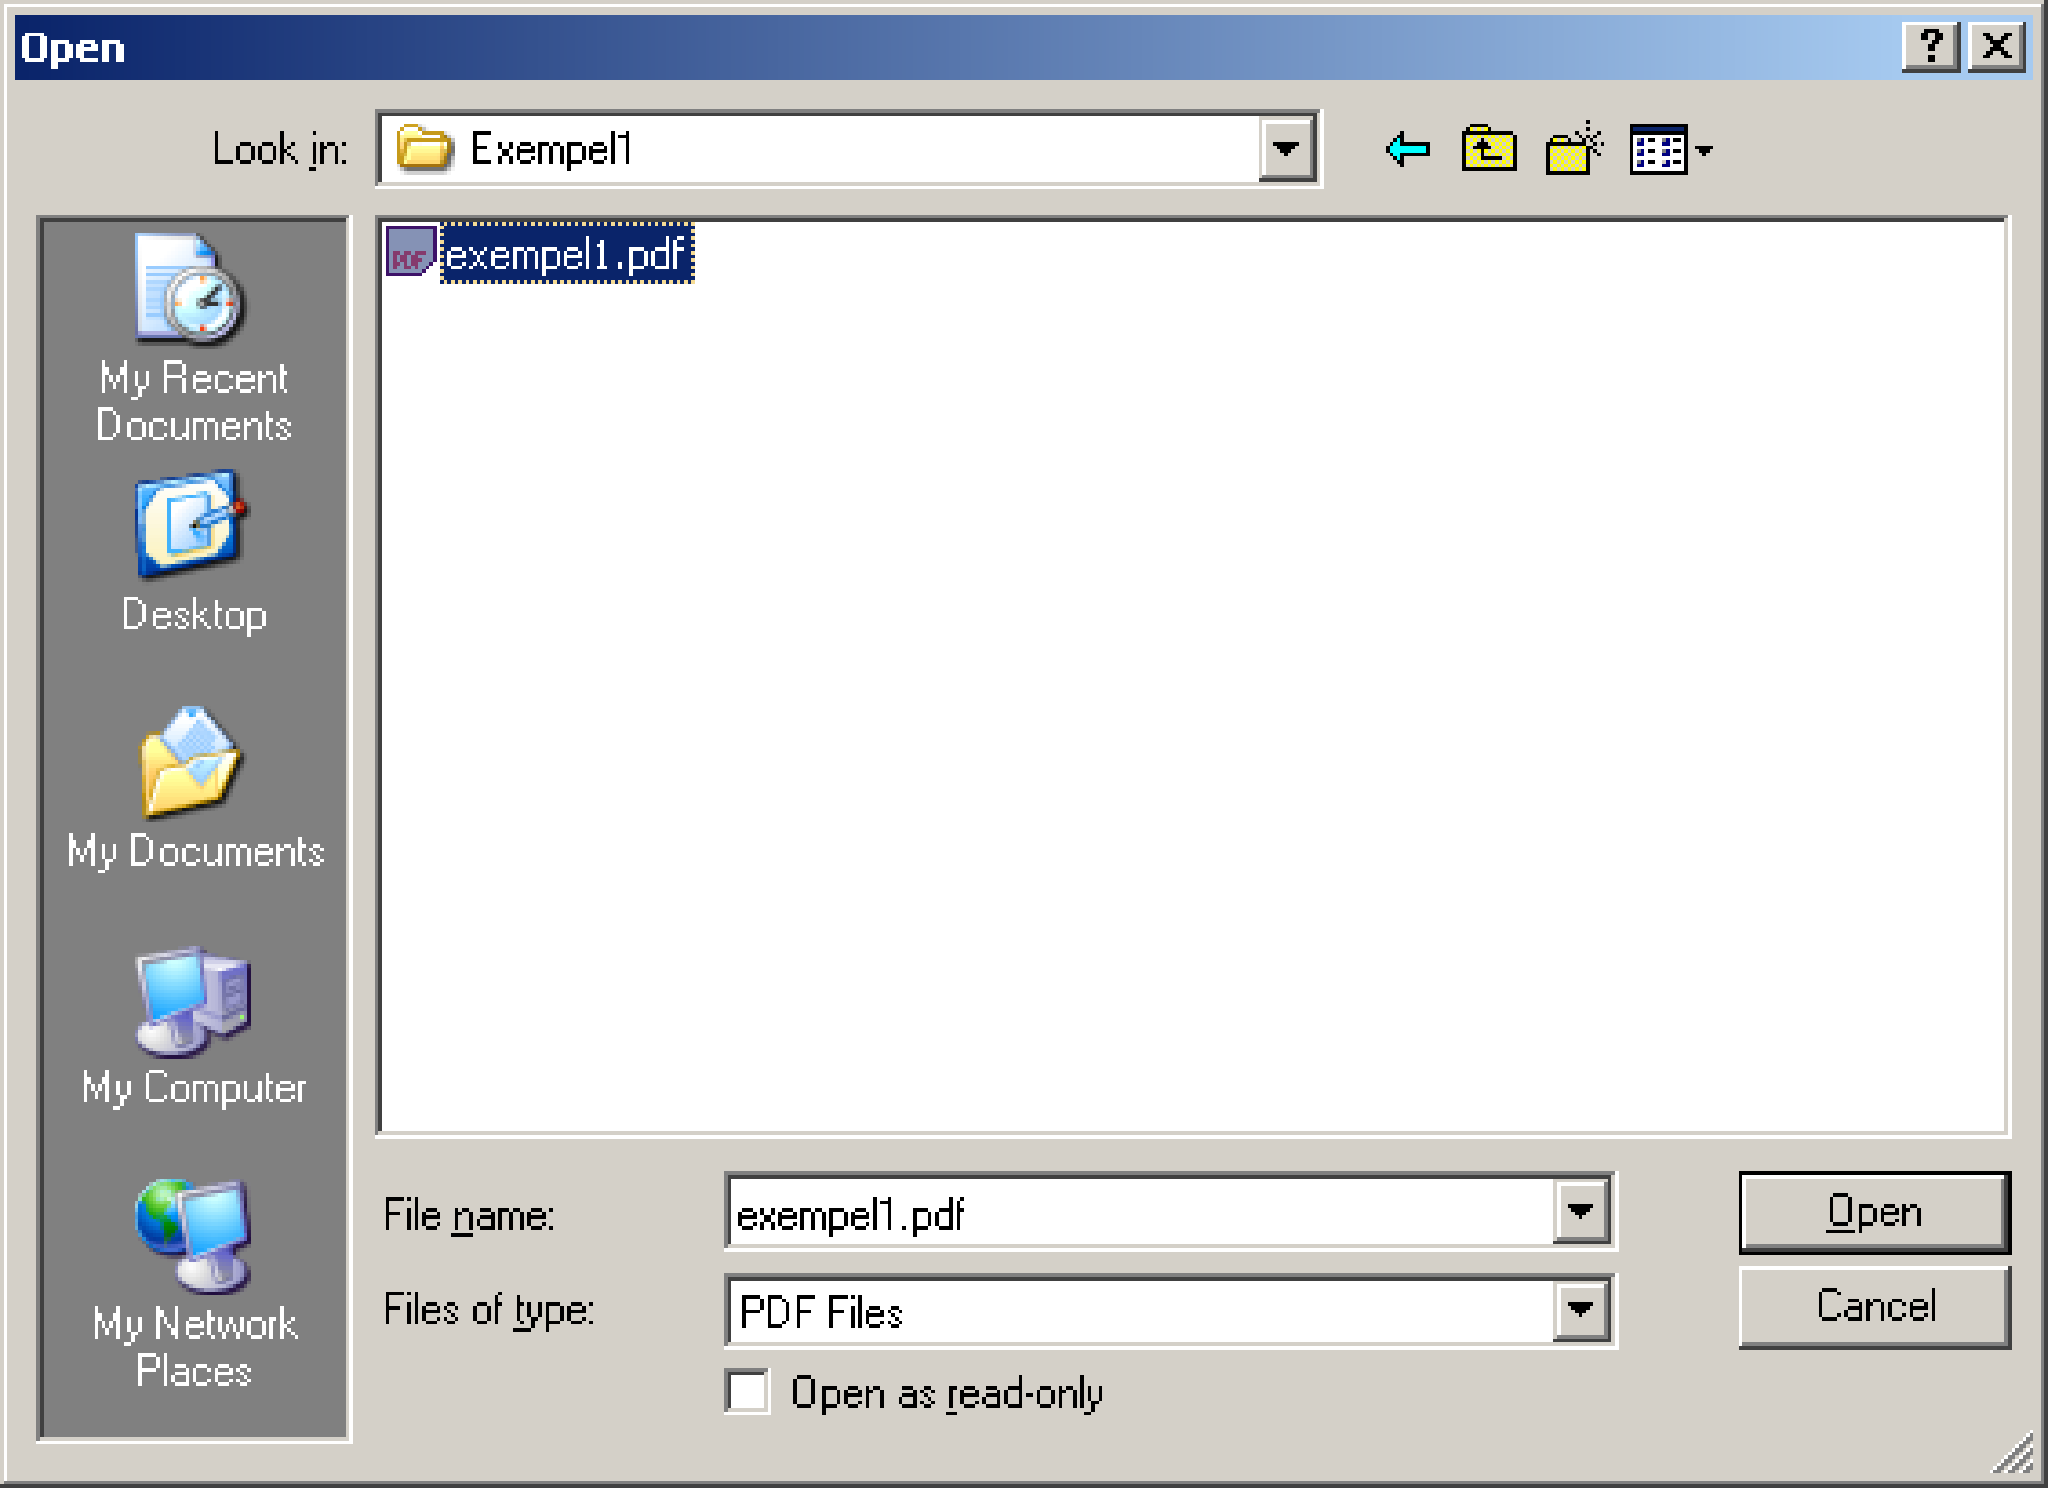Select the exempel1.pdf file in the list
Image resolution: width=2048 pixels, height=1488 pixels.
[x=567, y=253]
